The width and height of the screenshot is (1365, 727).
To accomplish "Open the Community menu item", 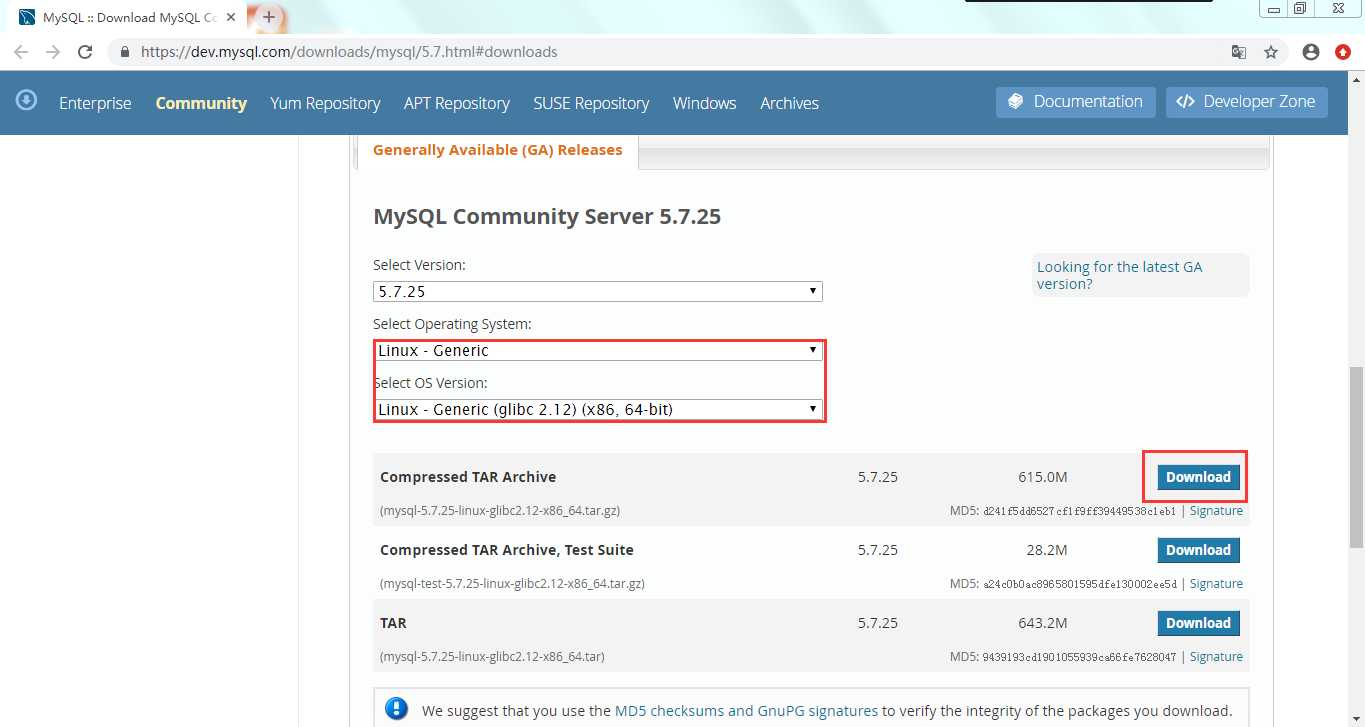I will coord(201,103).
